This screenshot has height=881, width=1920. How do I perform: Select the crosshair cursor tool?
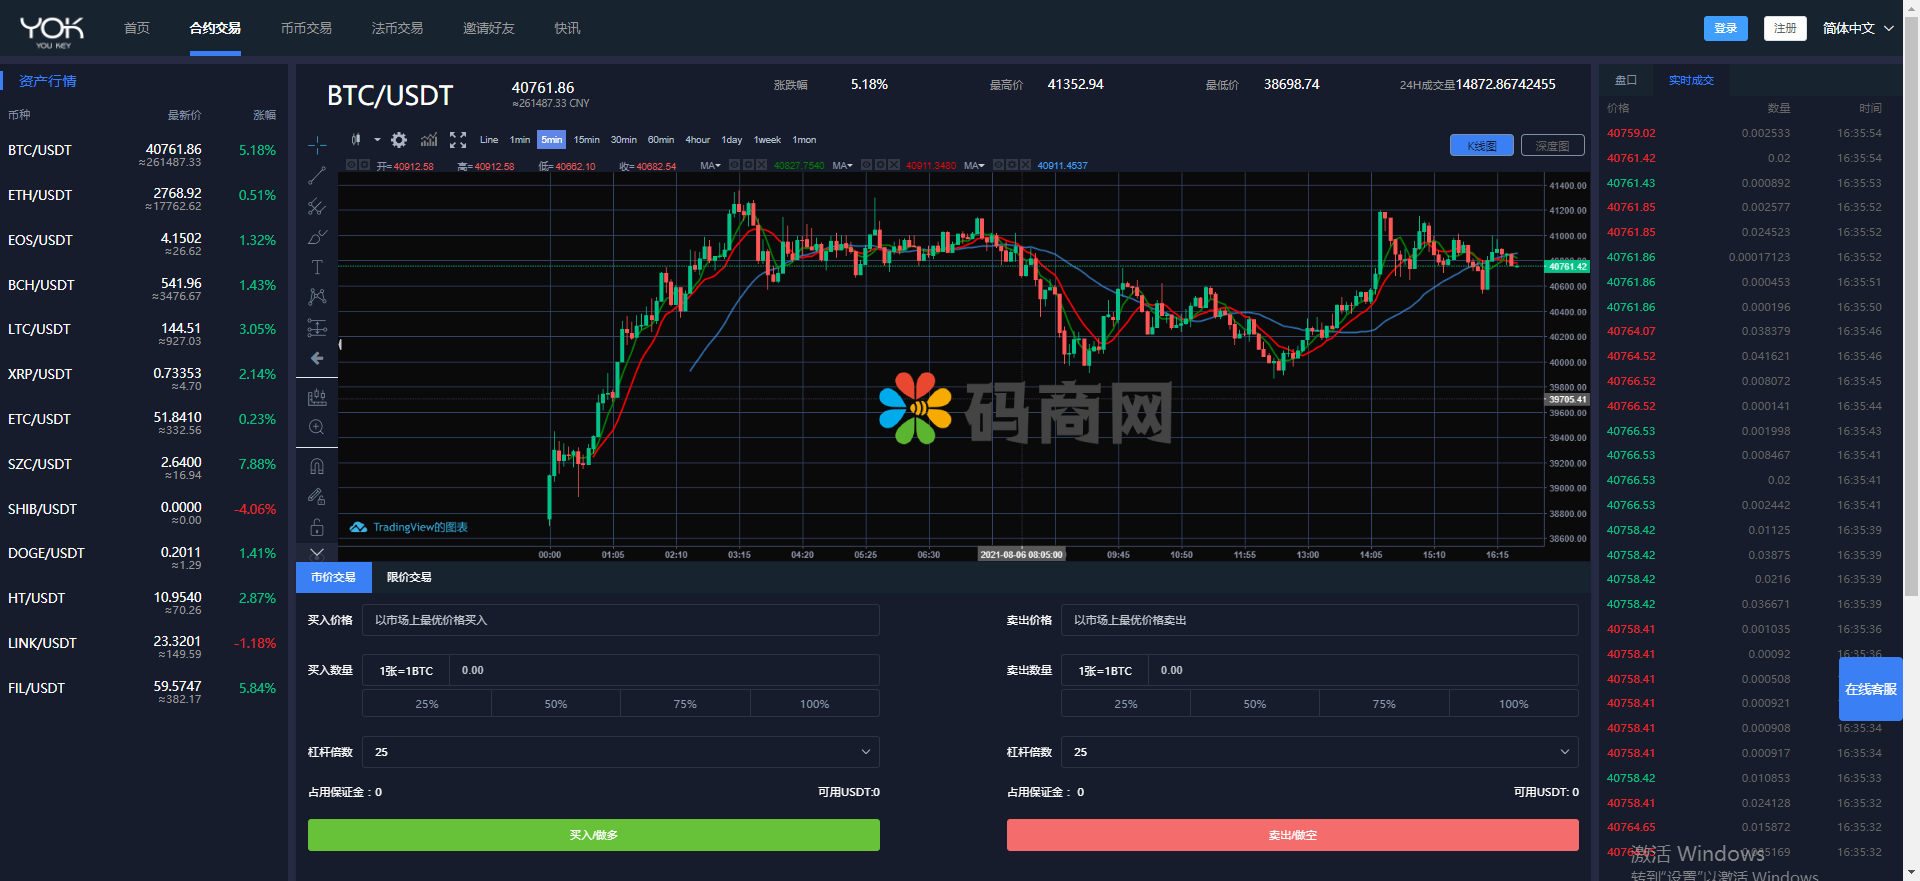(x=317, y=145)
